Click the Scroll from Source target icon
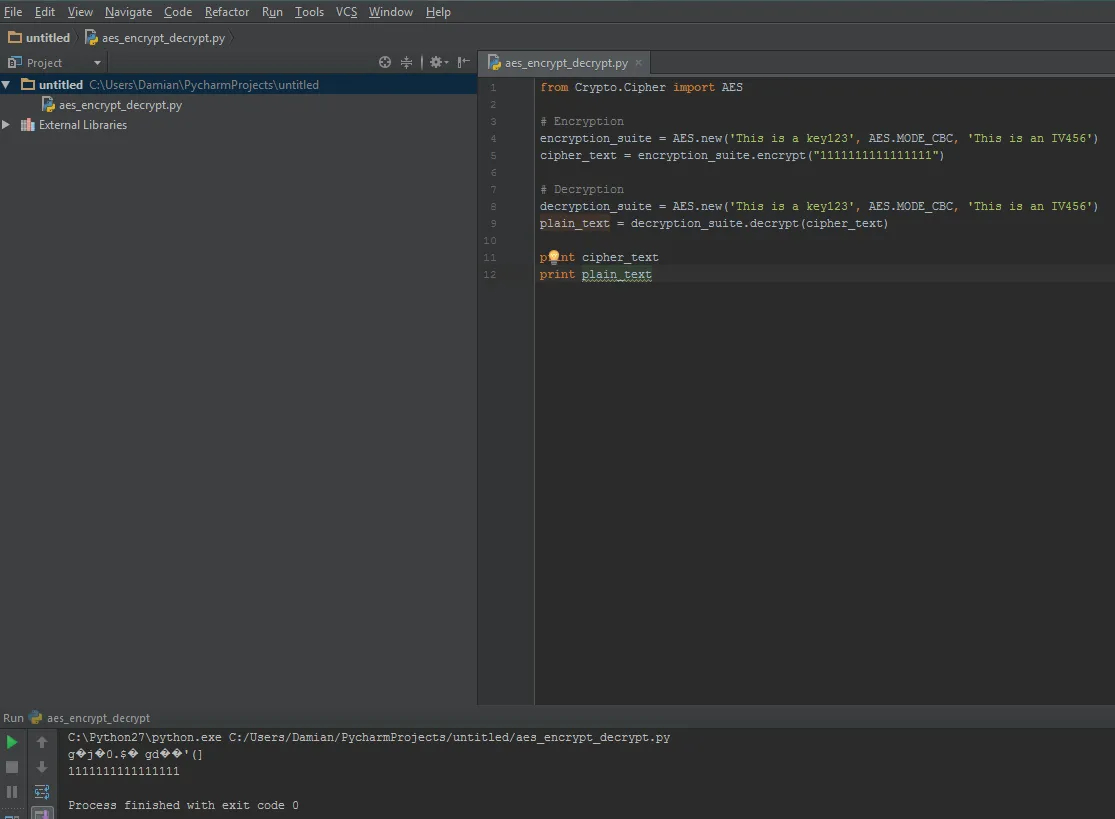 [x=385, y=62]
